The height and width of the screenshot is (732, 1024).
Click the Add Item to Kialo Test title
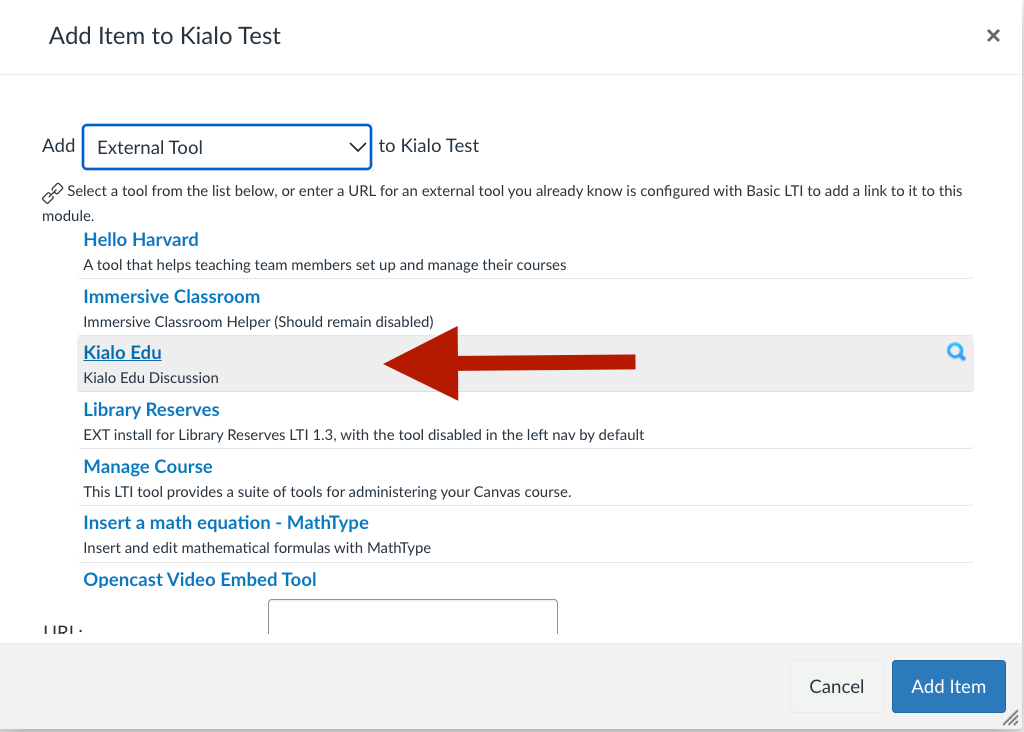point(165,36)
